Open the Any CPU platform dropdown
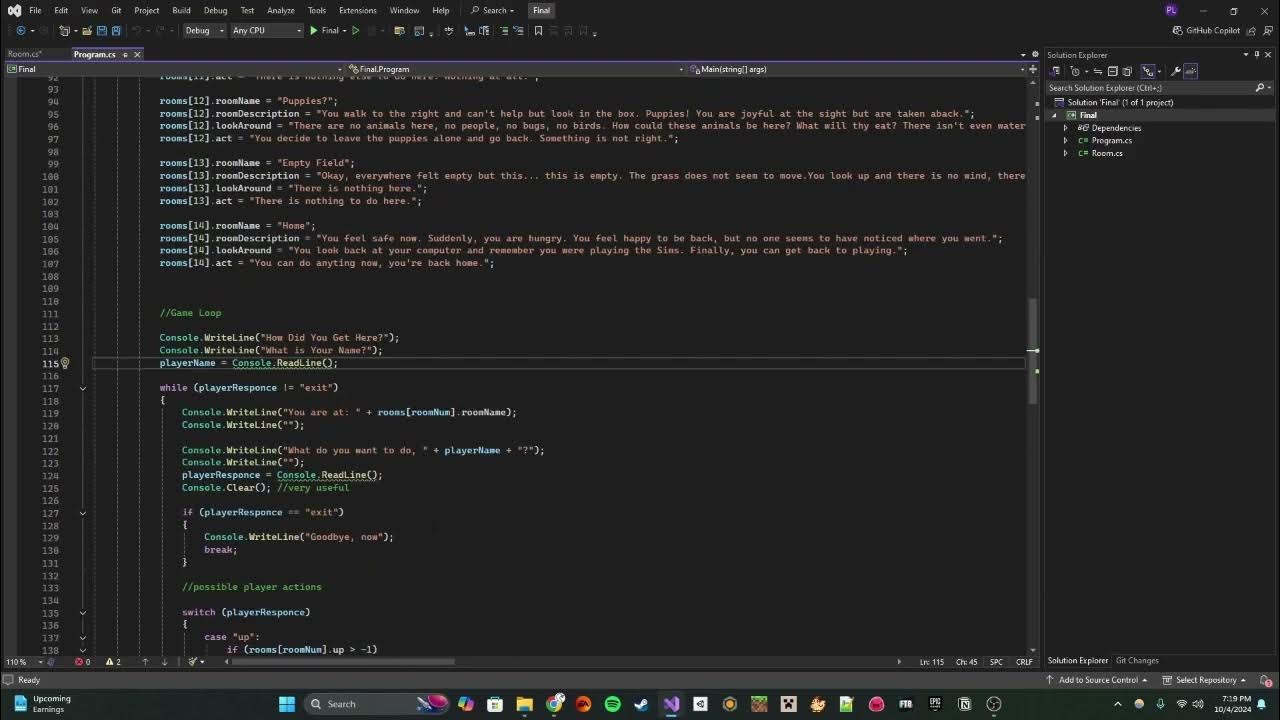The width and height of the screenshot is (1280, 720). [266, 30]
